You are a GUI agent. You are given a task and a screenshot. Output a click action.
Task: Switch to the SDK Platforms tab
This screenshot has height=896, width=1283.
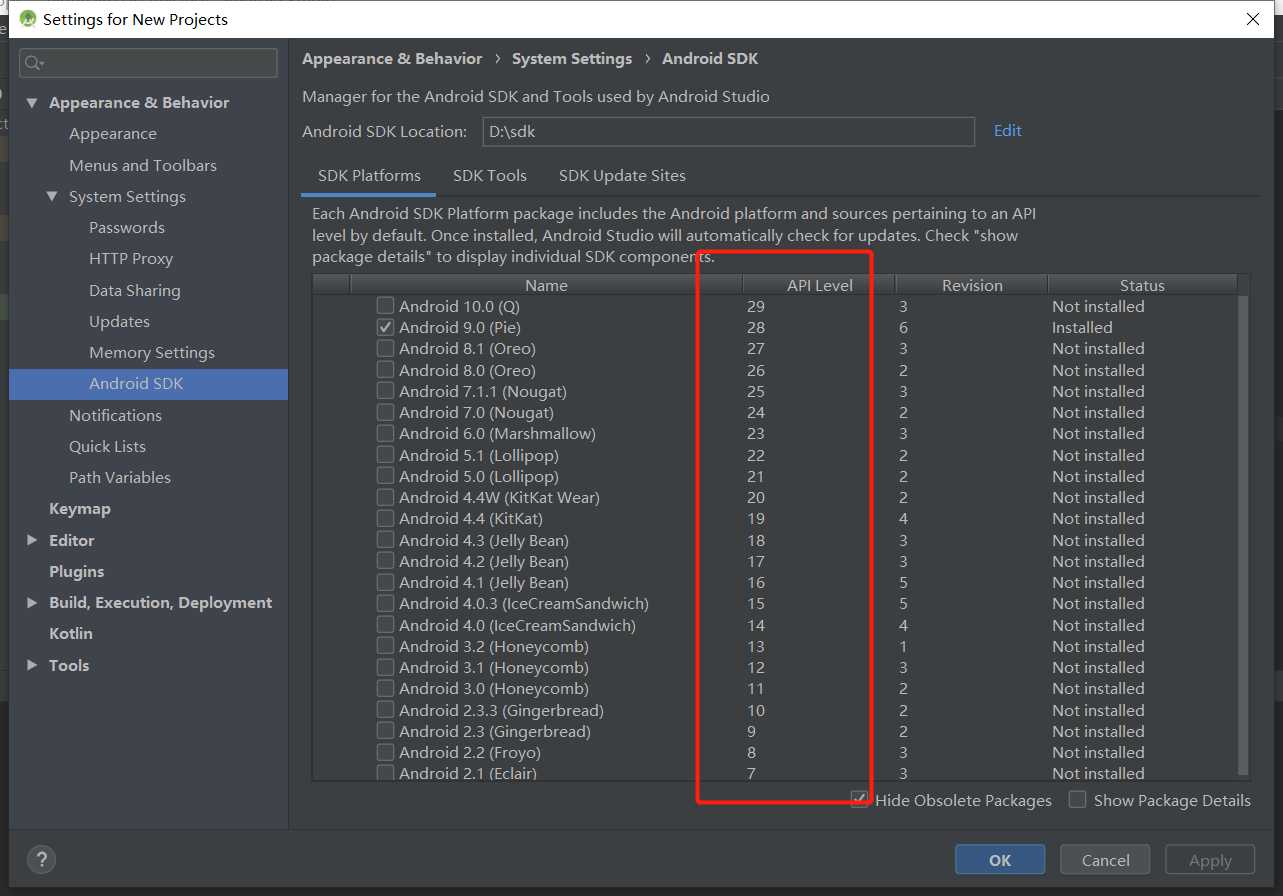pos(369,175)
